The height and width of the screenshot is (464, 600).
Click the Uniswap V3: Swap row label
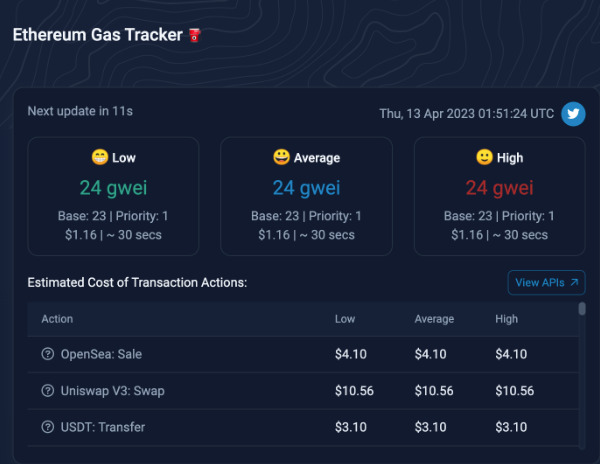coord(112,391)
